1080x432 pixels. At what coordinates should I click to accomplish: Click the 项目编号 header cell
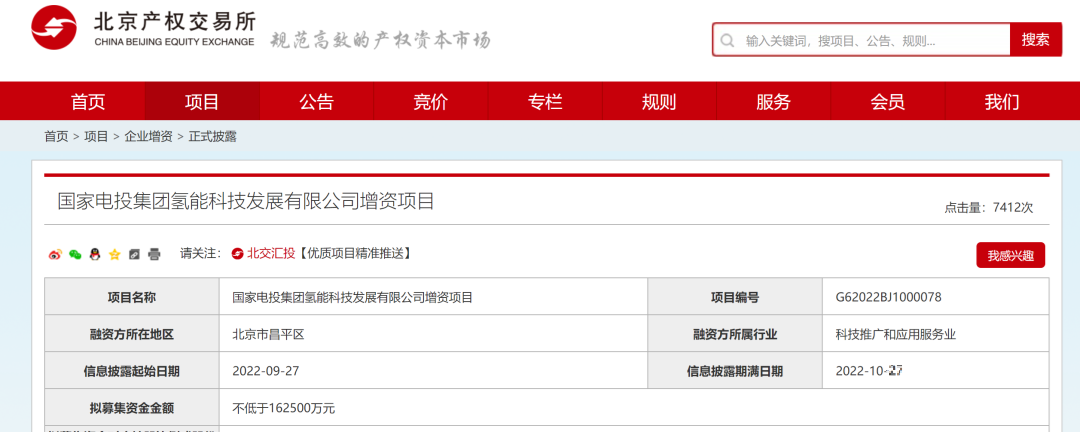tap(735, 297)
